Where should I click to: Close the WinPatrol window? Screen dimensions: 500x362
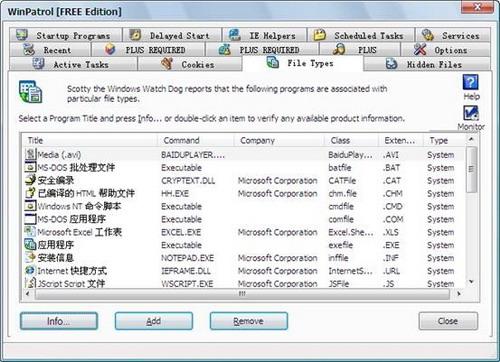(477, 6)
